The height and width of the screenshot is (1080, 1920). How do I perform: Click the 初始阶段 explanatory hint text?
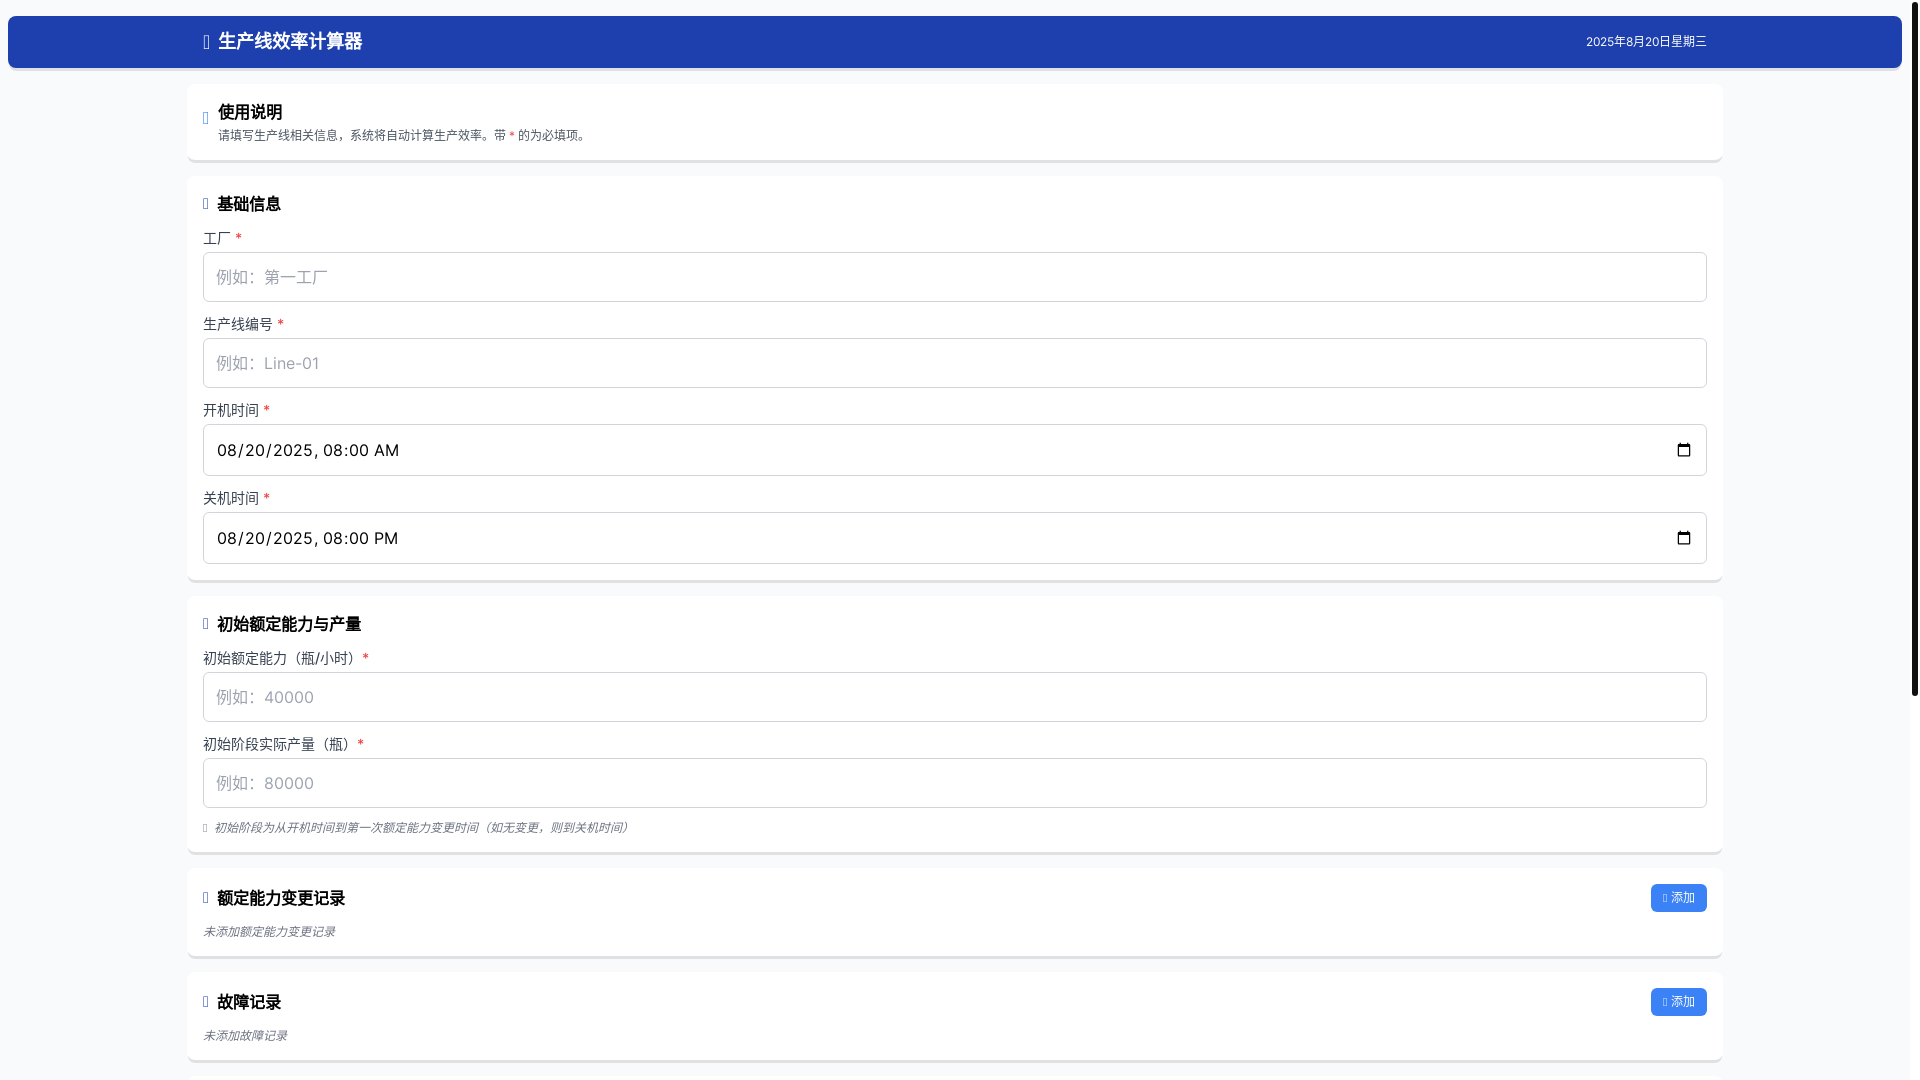421,828
